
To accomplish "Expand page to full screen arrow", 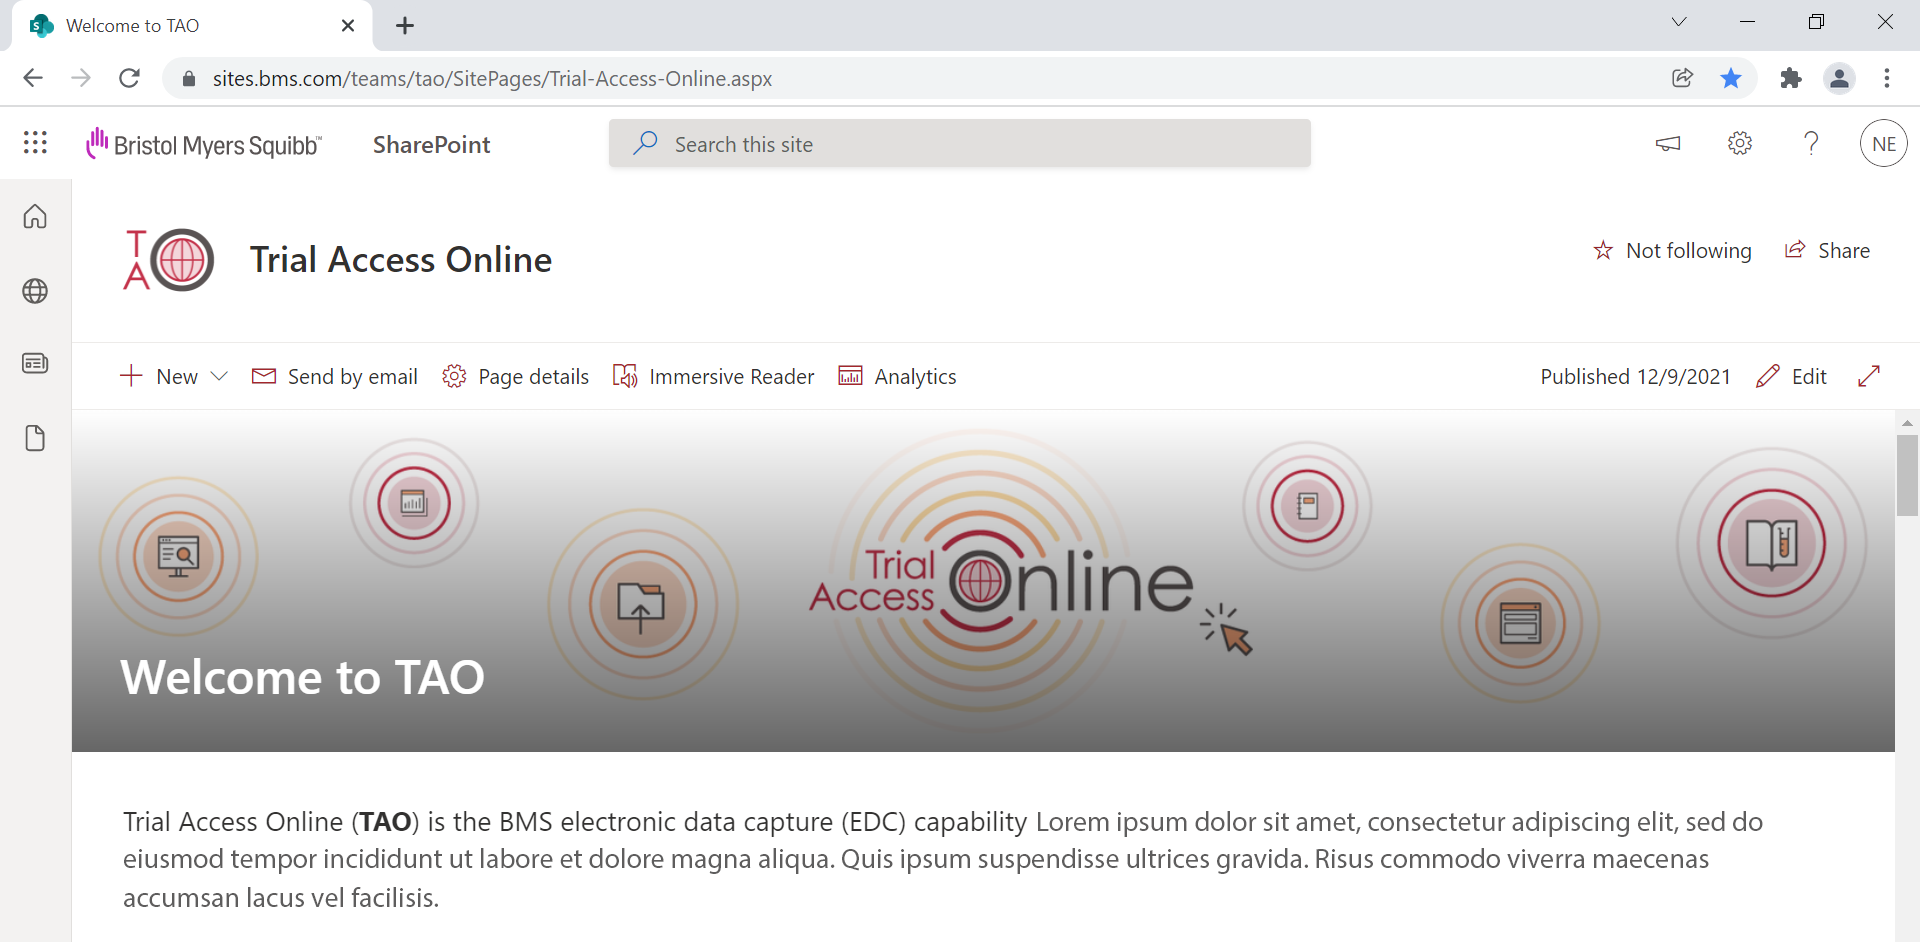I will (x=1869, y=376).
